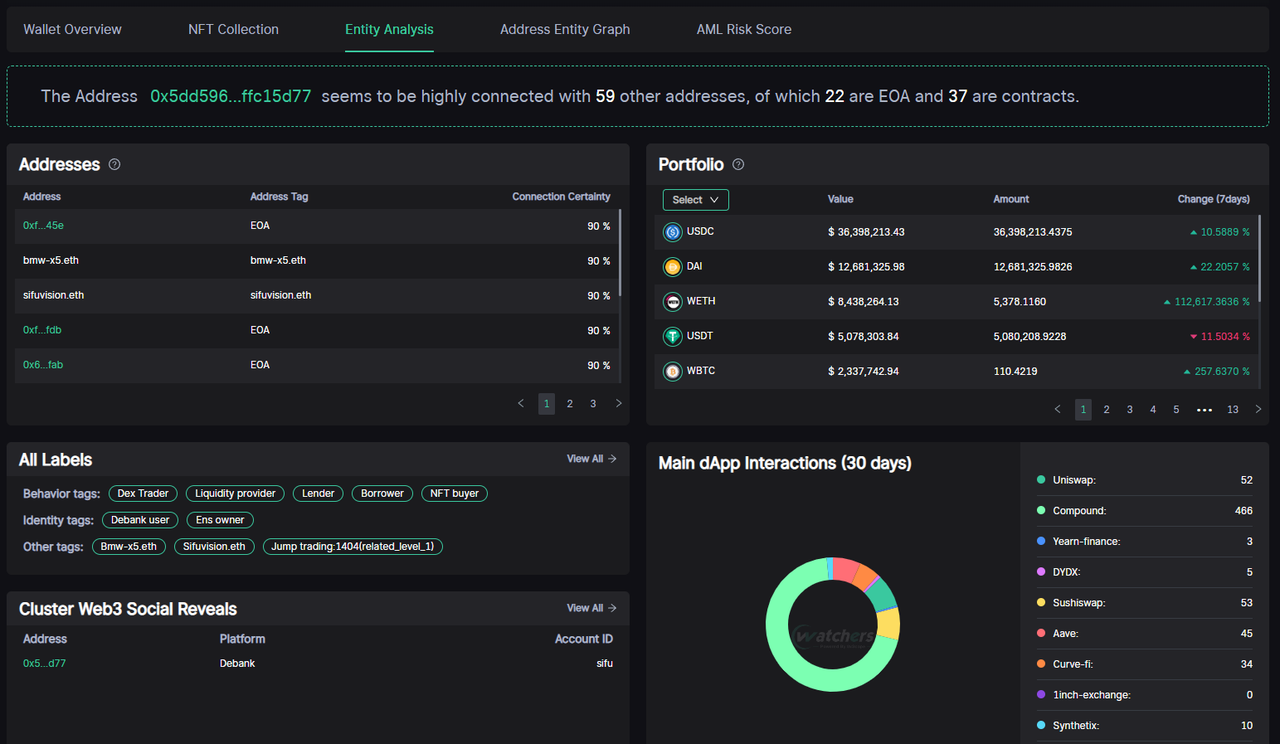This screenshot has width=1280, height=744.
Task: Click the WETH token icon
Action: (x=673, y=302)
